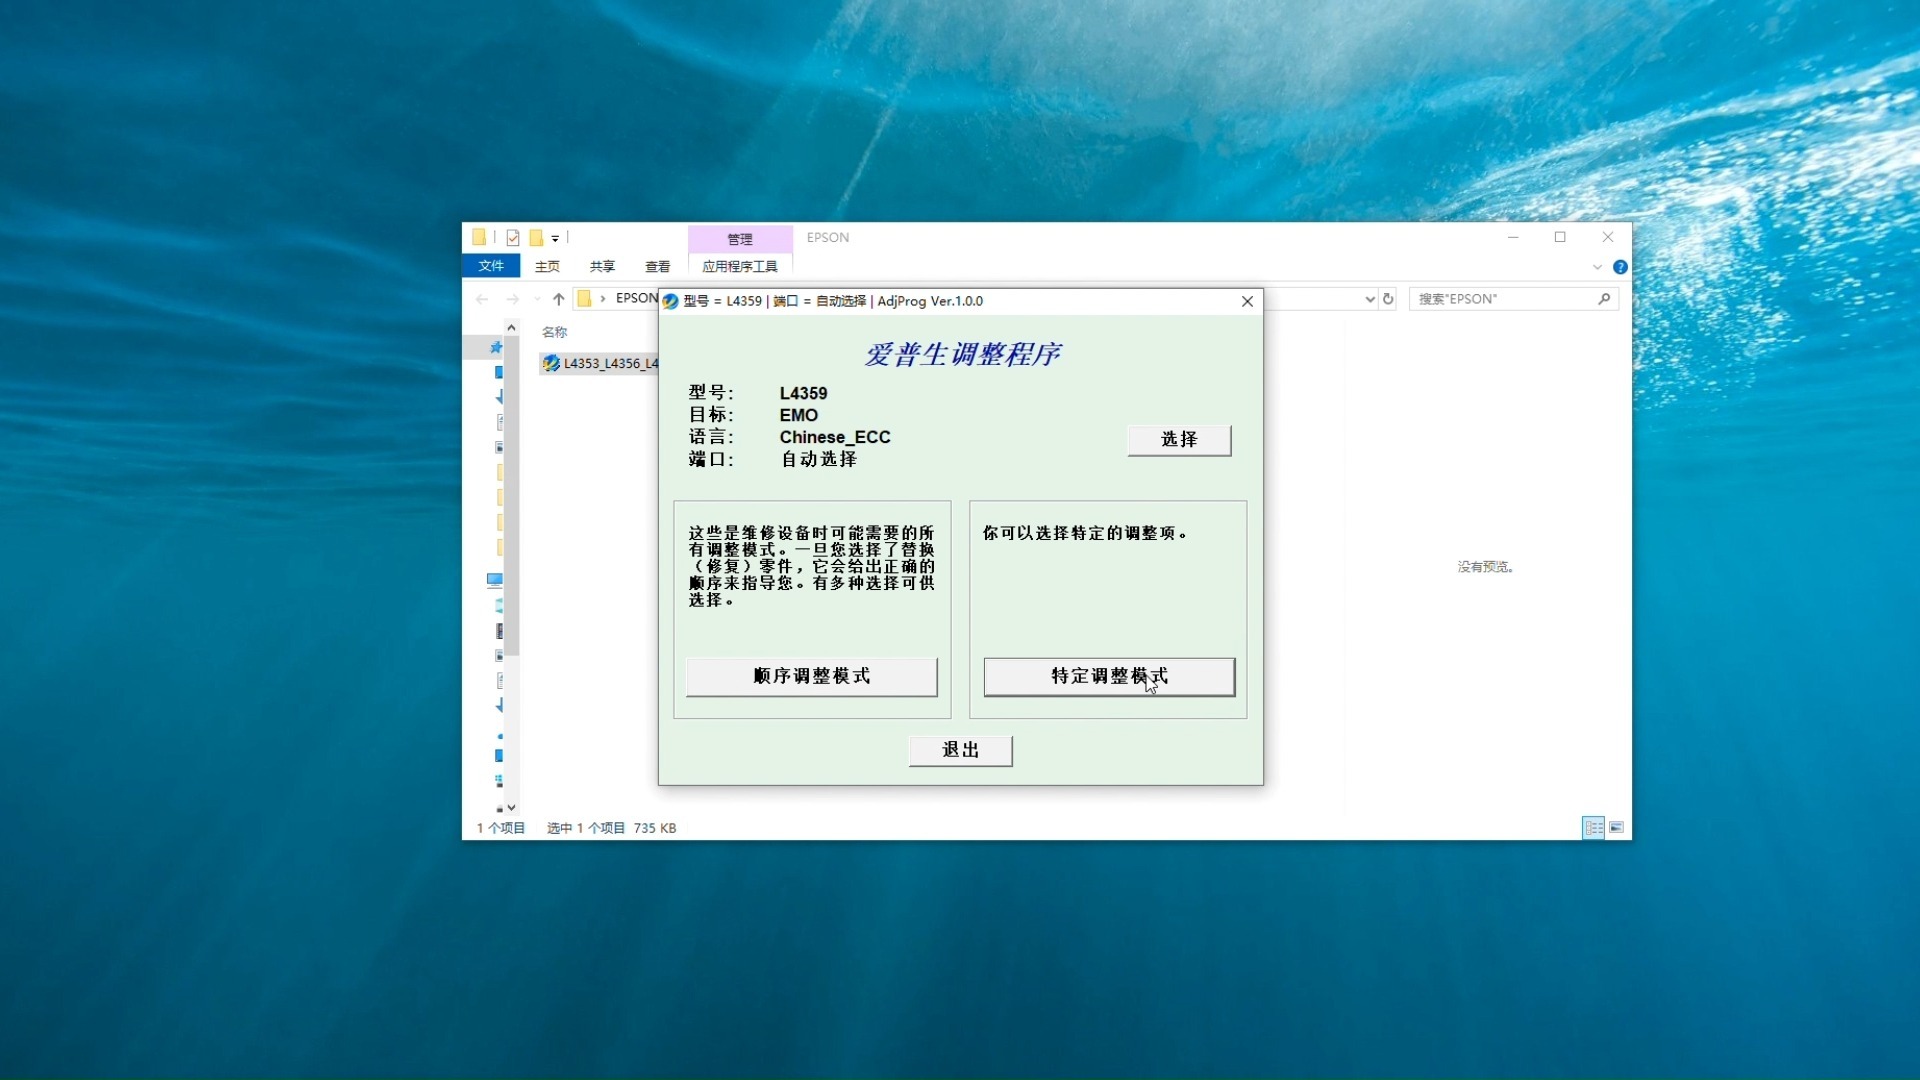Click This PC icon in navigation pane
The width and height of the screenshot is (1920, 1080).
click(x=495, y=580)
